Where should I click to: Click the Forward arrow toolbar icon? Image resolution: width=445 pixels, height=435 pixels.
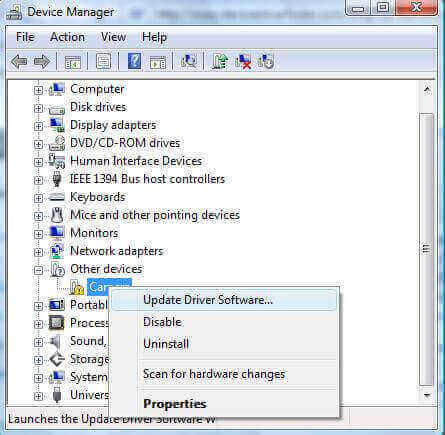tap(42, 62)
